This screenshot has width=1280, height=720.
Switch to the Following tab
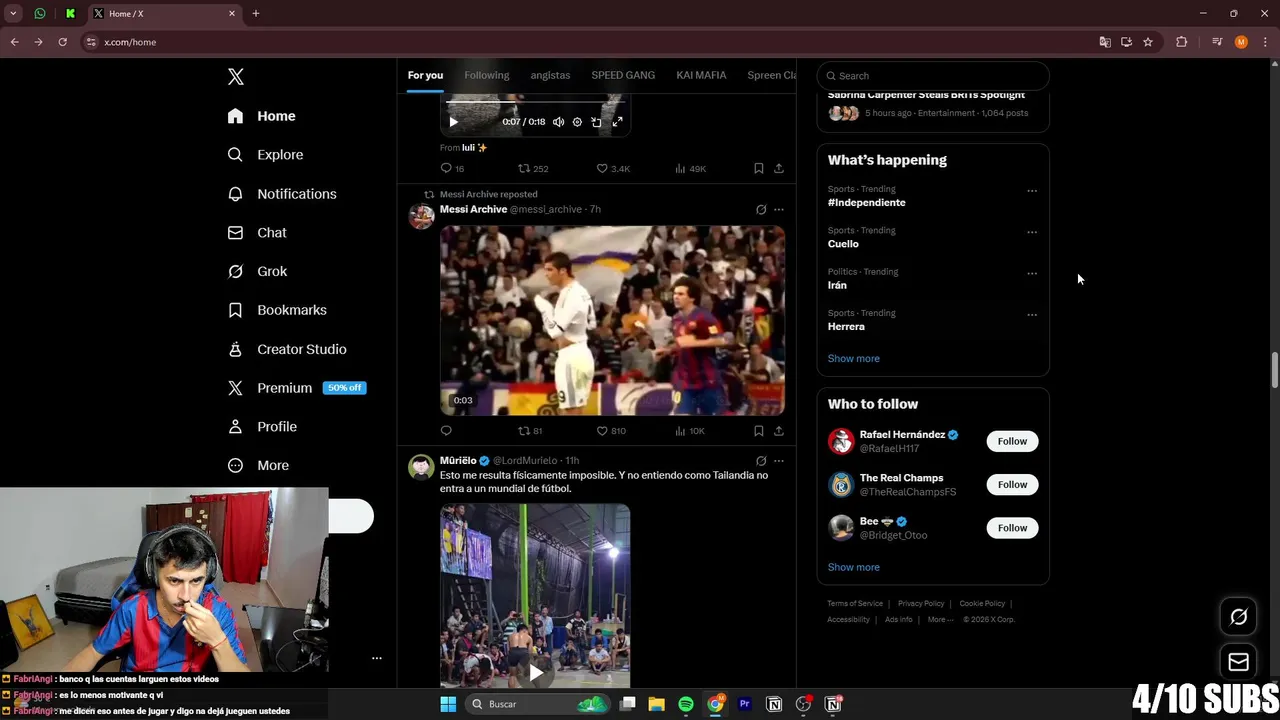pos(486,75)
